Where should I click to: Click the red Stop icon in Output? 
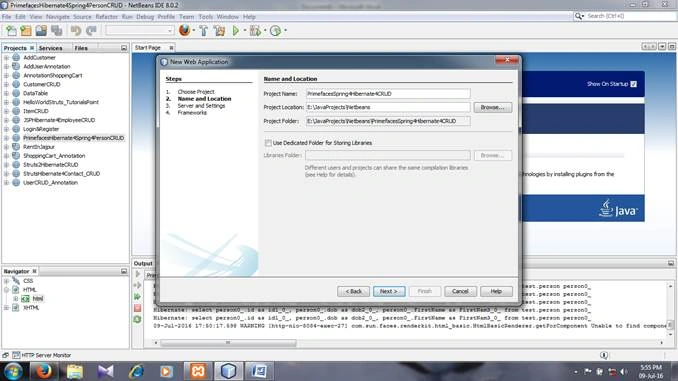tap(138, 308)
